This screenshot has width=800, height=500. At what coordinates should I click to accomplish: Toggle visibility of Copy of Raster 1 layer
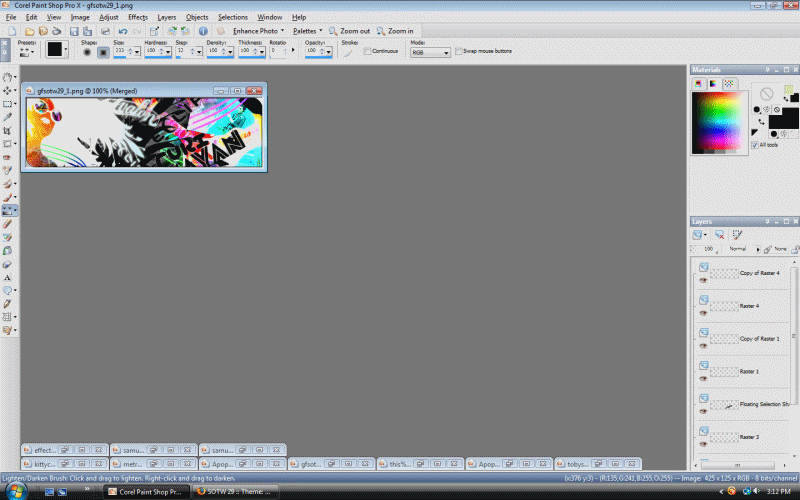click(703, 346)
